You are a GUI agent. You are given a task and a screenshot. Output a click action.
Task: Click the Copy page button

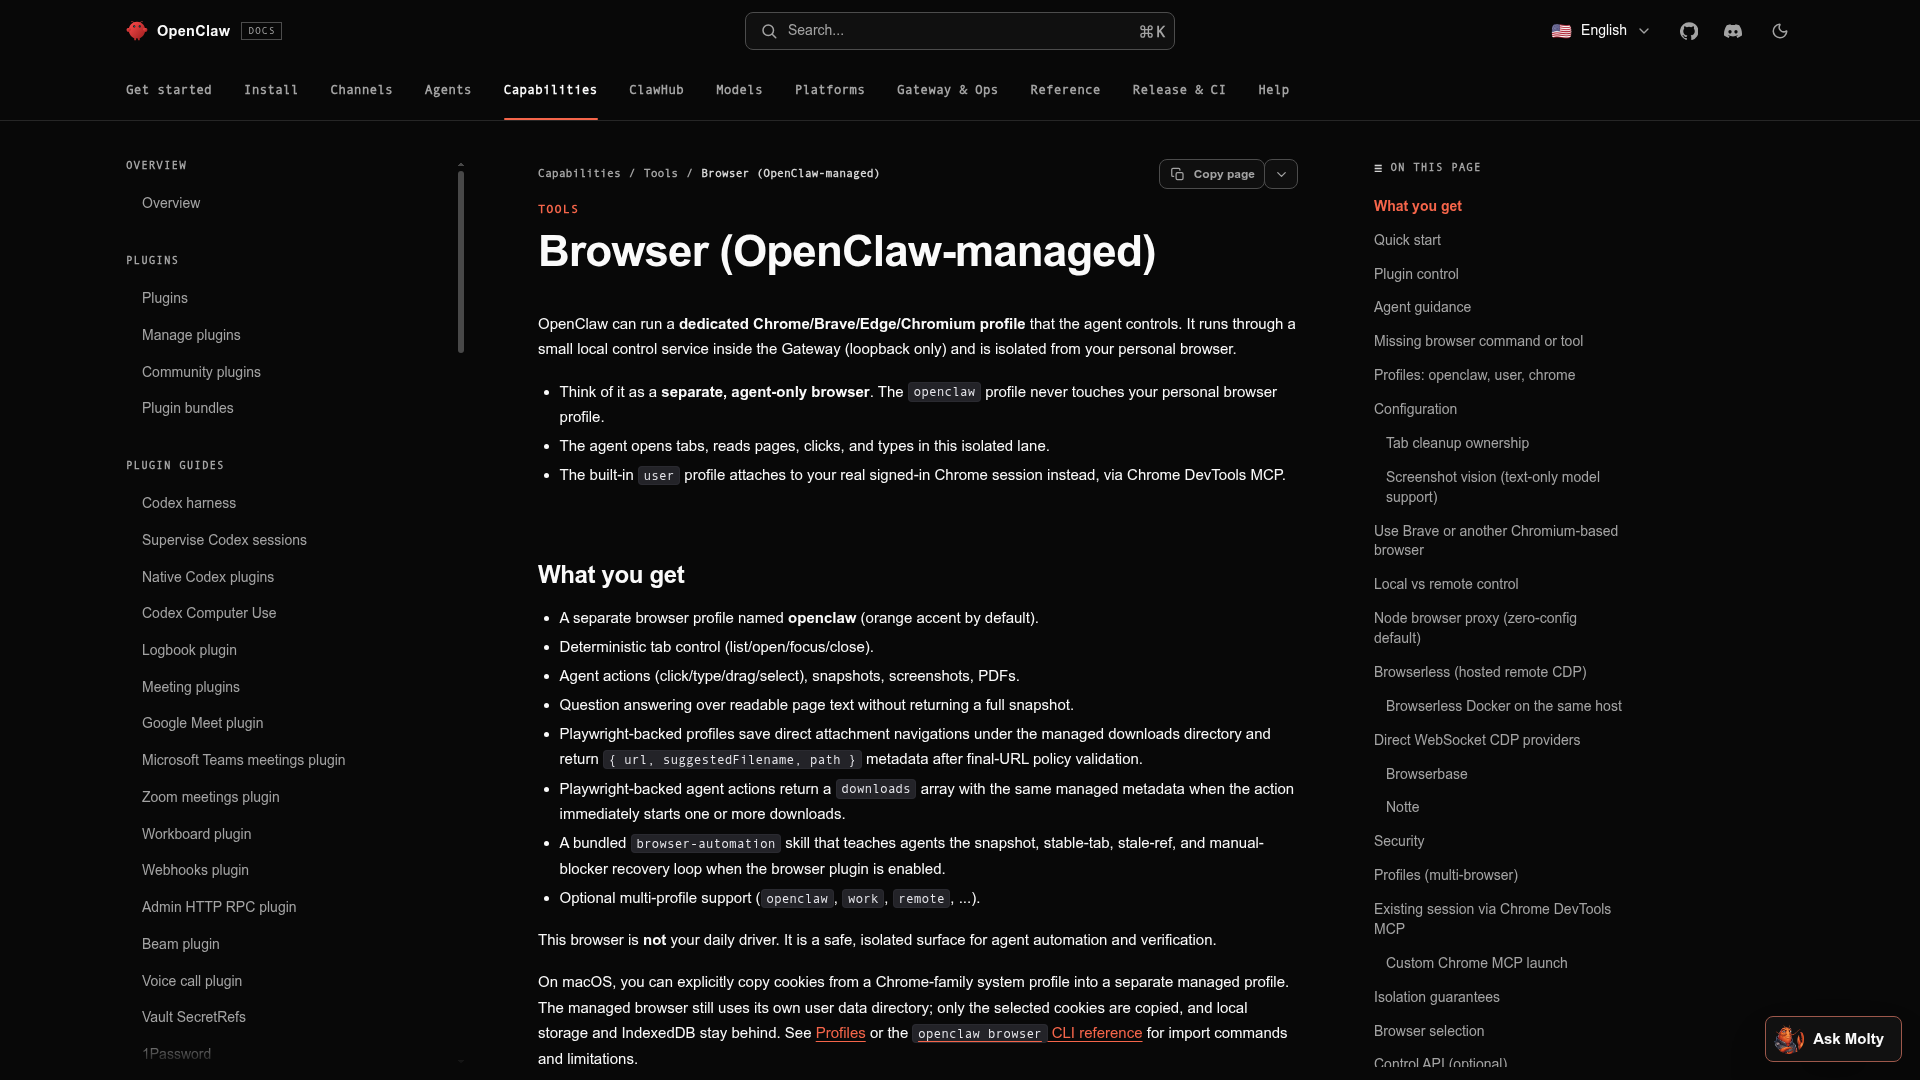(x=1211, y=174)
